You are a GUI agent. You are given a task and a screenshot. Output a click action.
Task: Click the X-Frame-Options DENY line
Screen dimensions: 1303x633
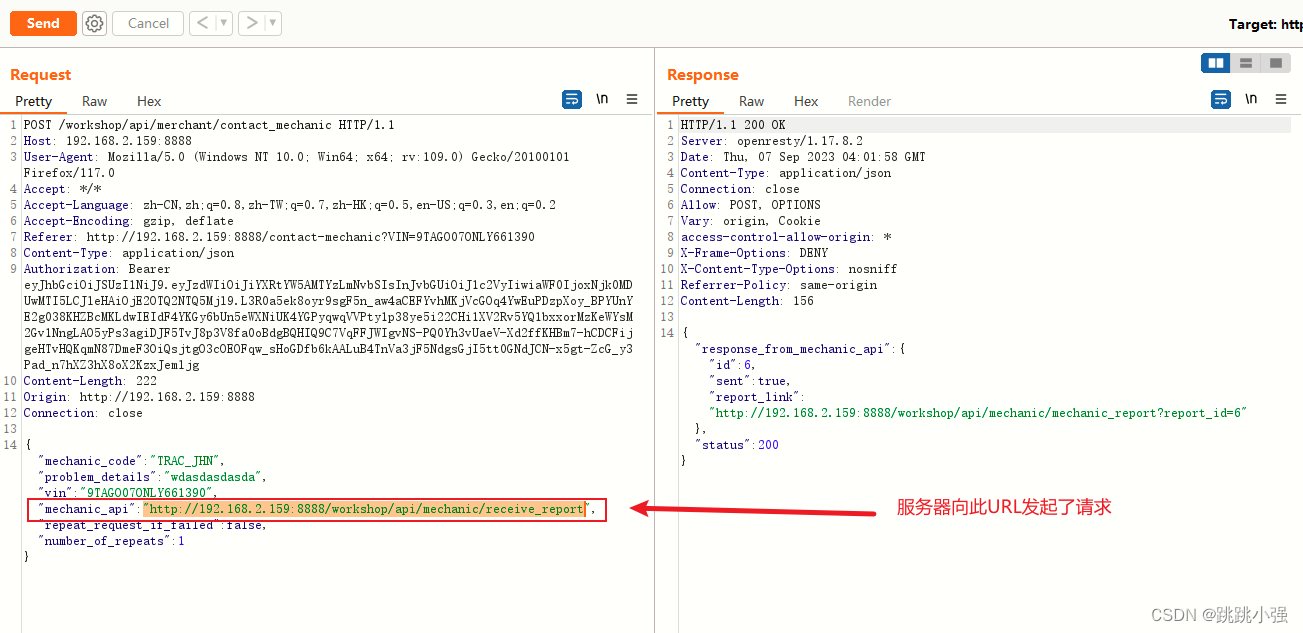tap(754, 253)
